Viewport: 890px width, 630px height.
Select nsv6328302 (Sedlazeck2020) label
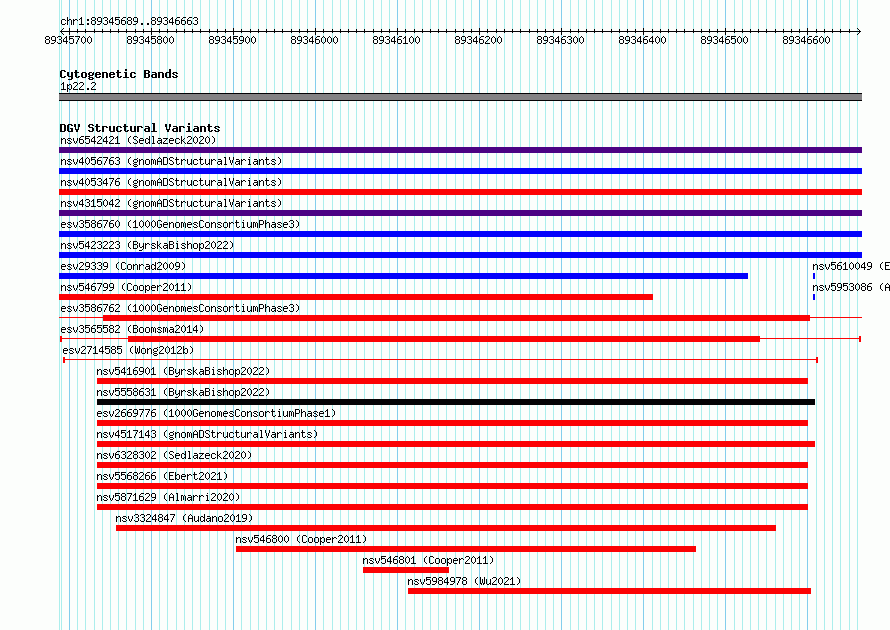[x=174, y=455]
